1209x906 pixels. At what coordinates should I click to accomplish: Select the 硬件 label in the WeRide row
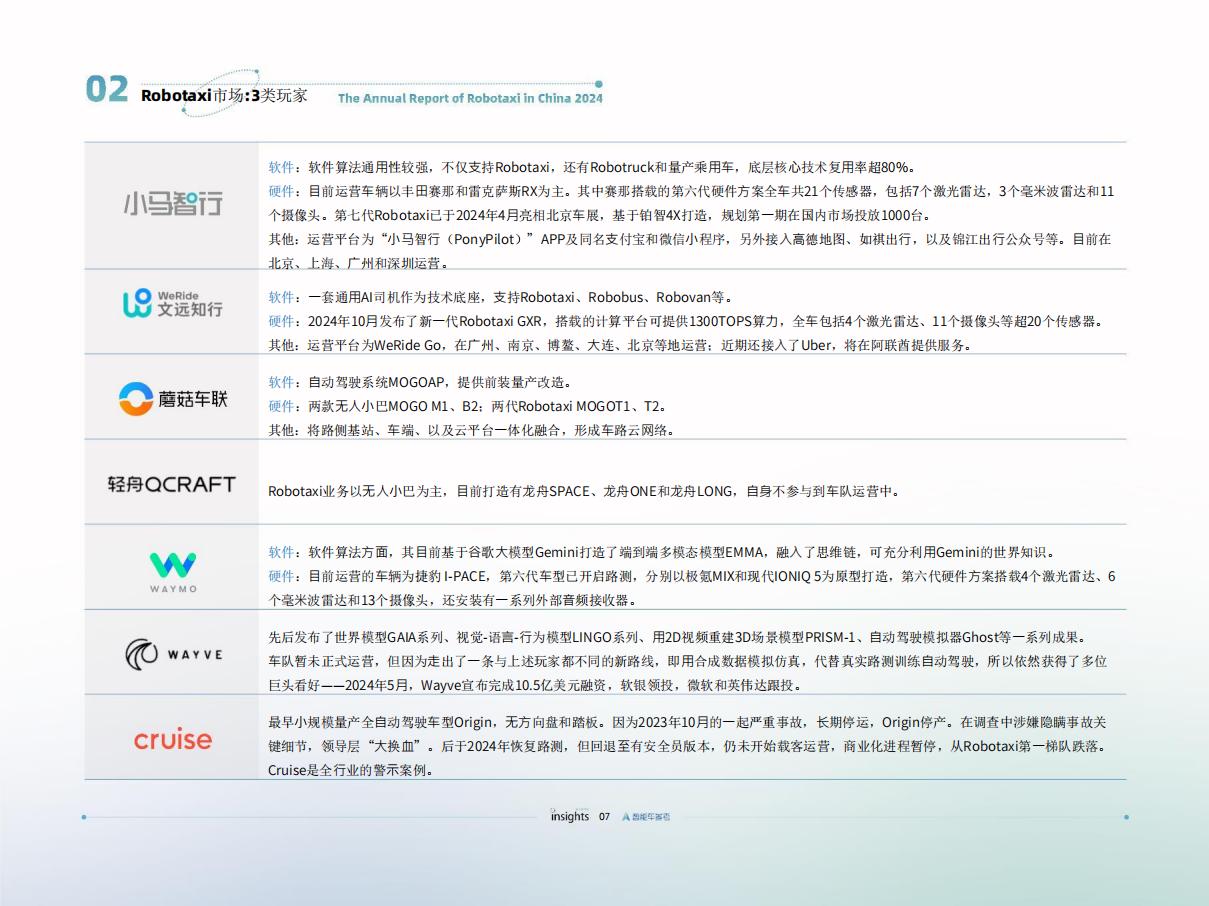pyautogui.click(x=281, y=321)
